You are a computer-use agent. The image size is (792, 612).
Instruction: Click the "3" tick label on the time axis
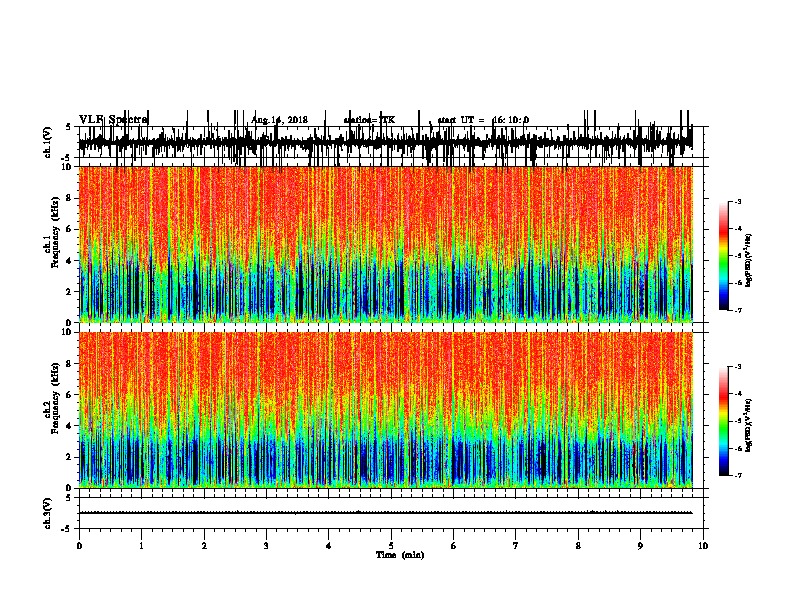tap(266, 546)
